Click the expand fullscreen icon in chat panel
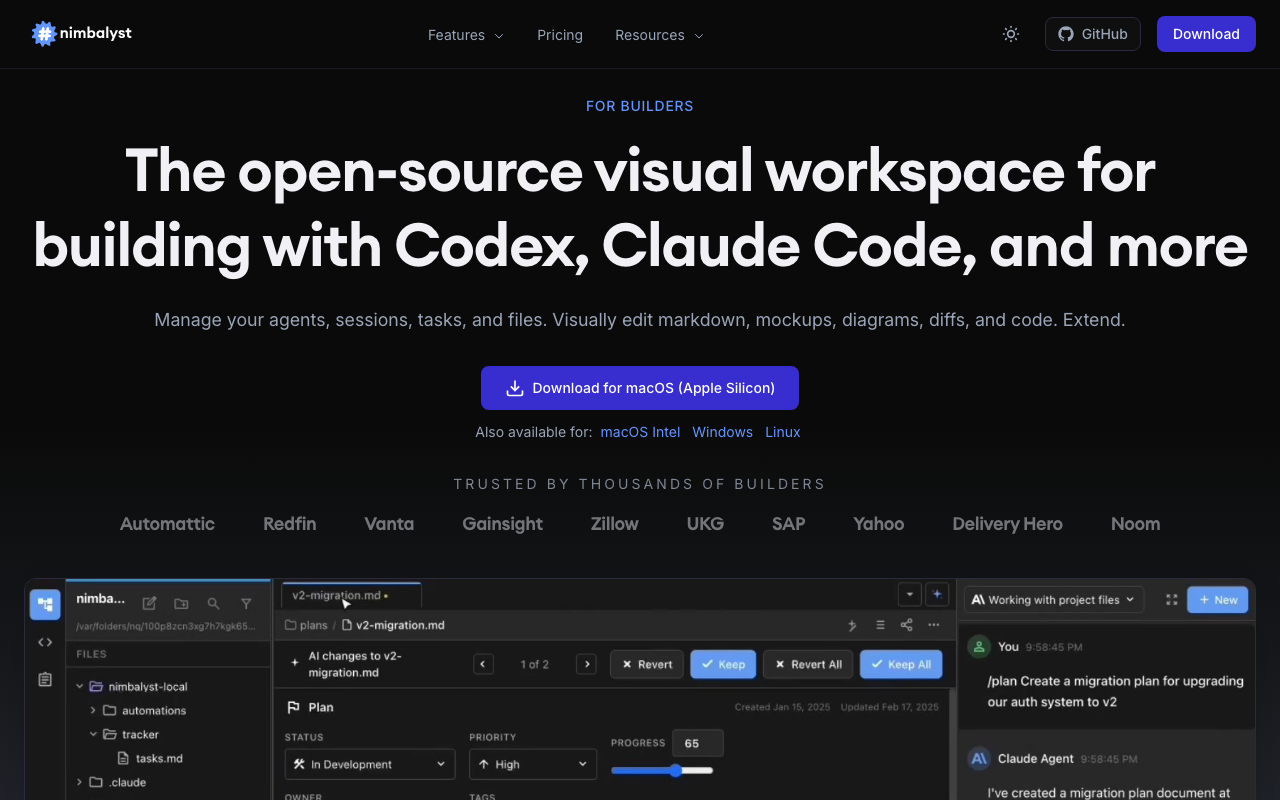Viewport: 1280px width, 800px height. (1171, 600)
